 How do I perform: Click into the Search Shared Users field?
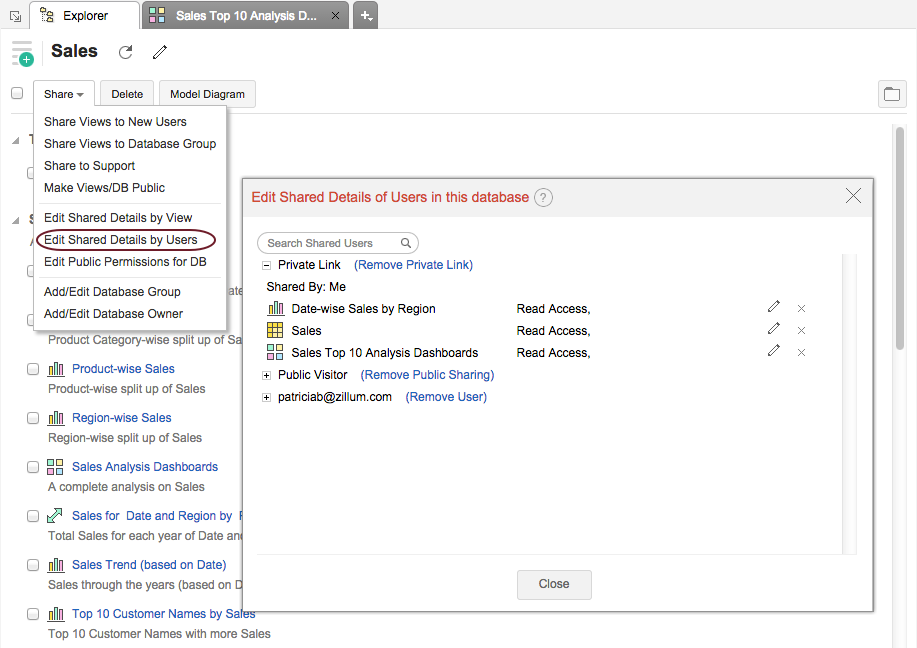[332, 243]
